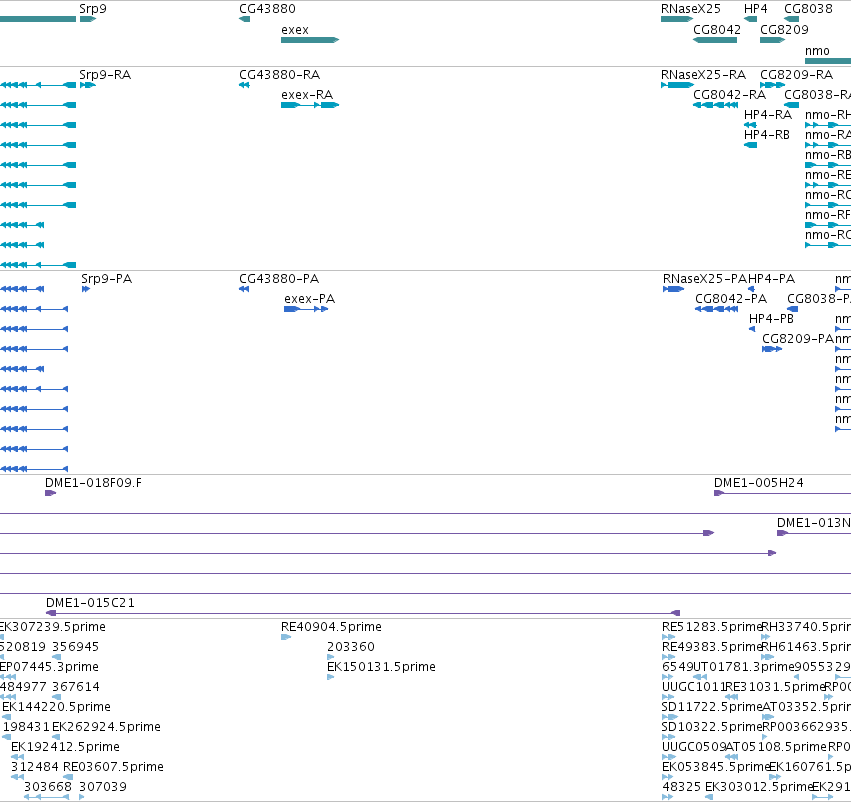Click the 48325 EST label

pos(682,787)
